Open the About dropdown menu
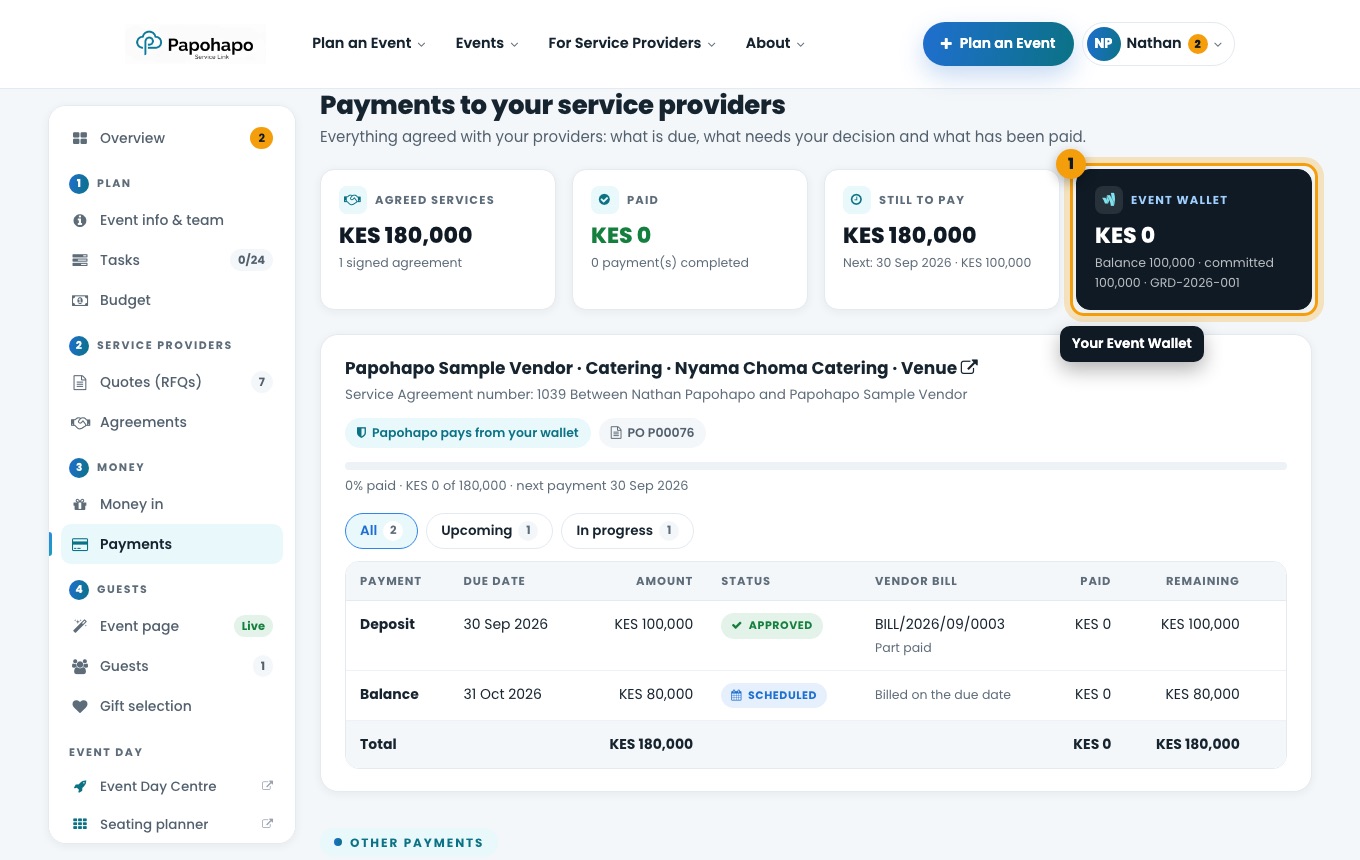 click(775, 43)
